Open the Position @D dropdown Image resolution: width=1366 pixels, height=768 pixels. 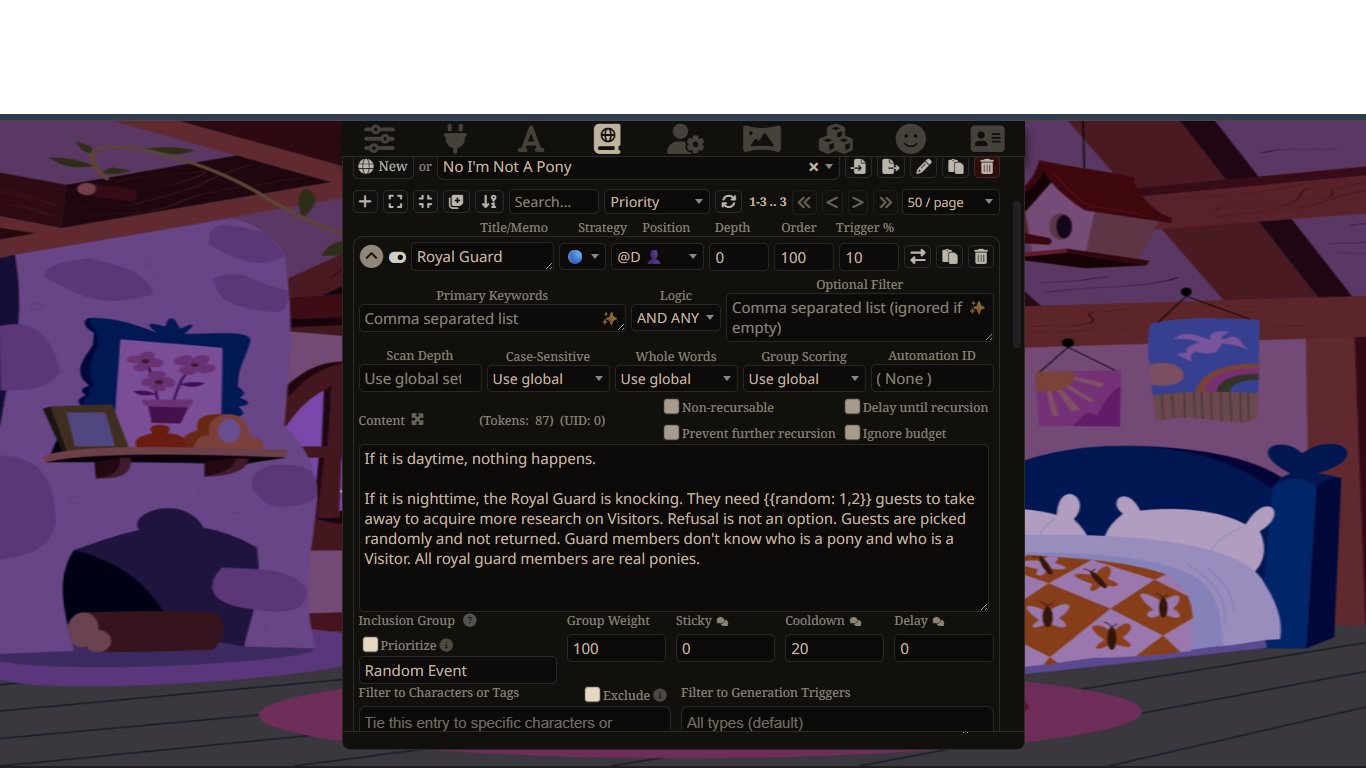pos(657,257)
